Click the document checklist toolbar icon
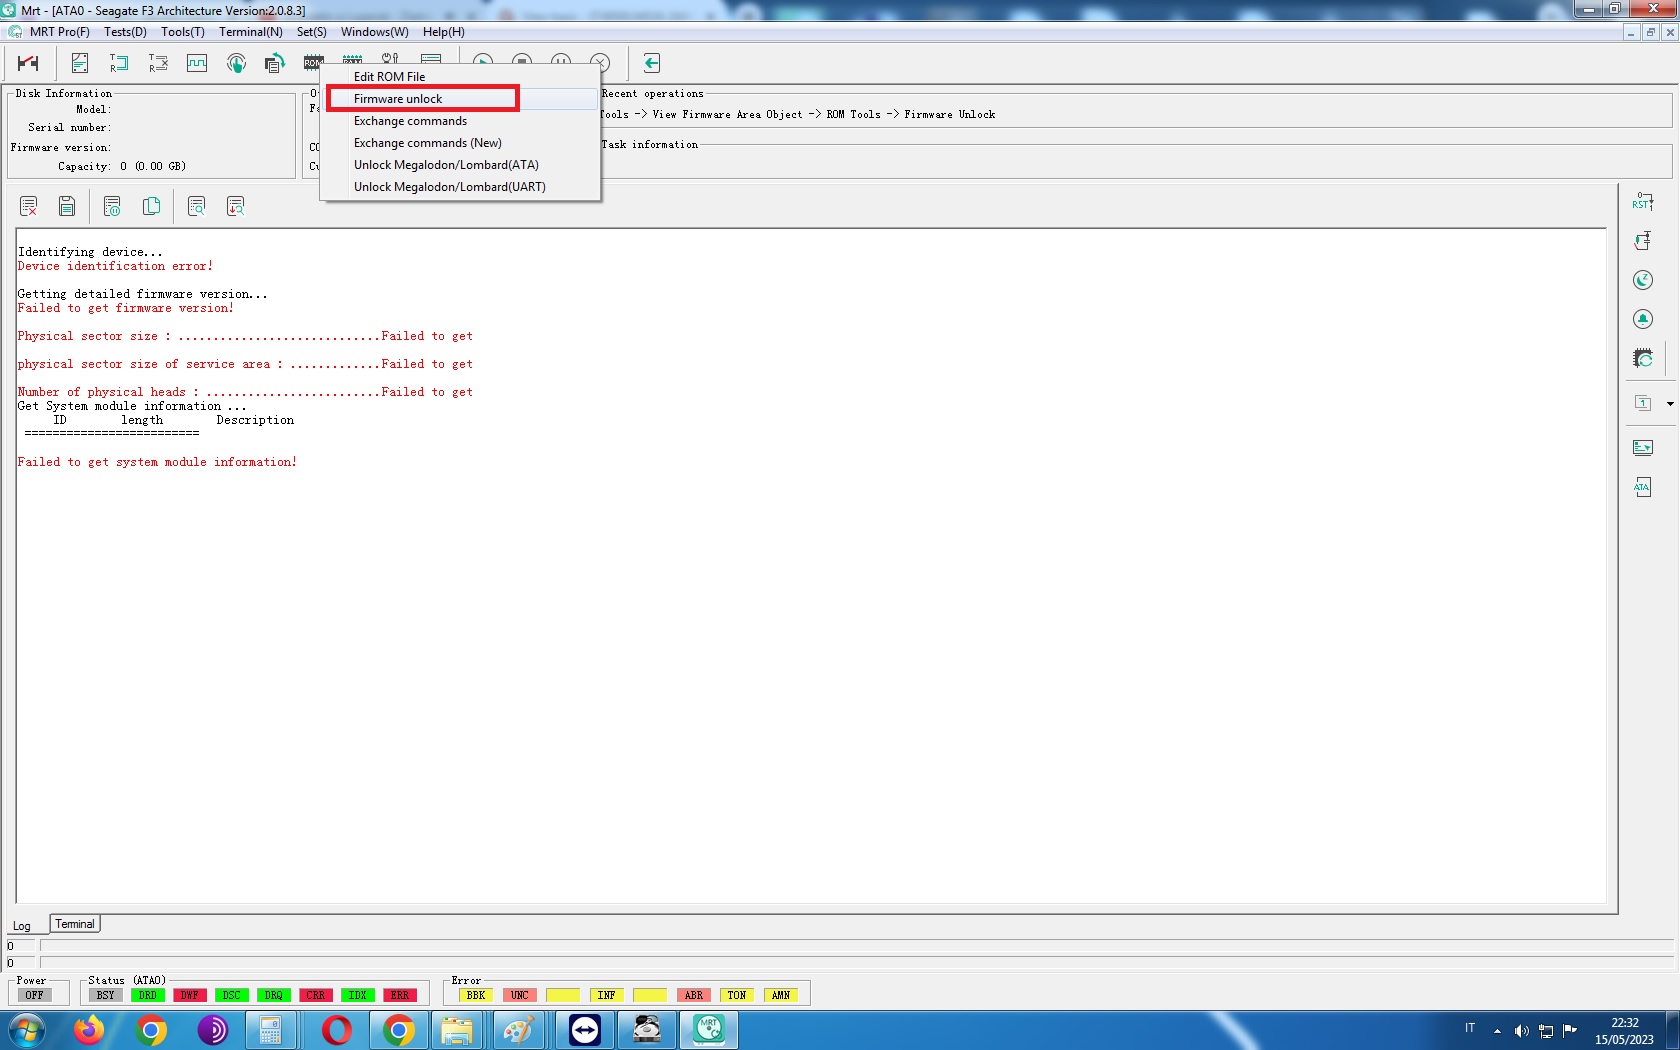 point(80,63)
